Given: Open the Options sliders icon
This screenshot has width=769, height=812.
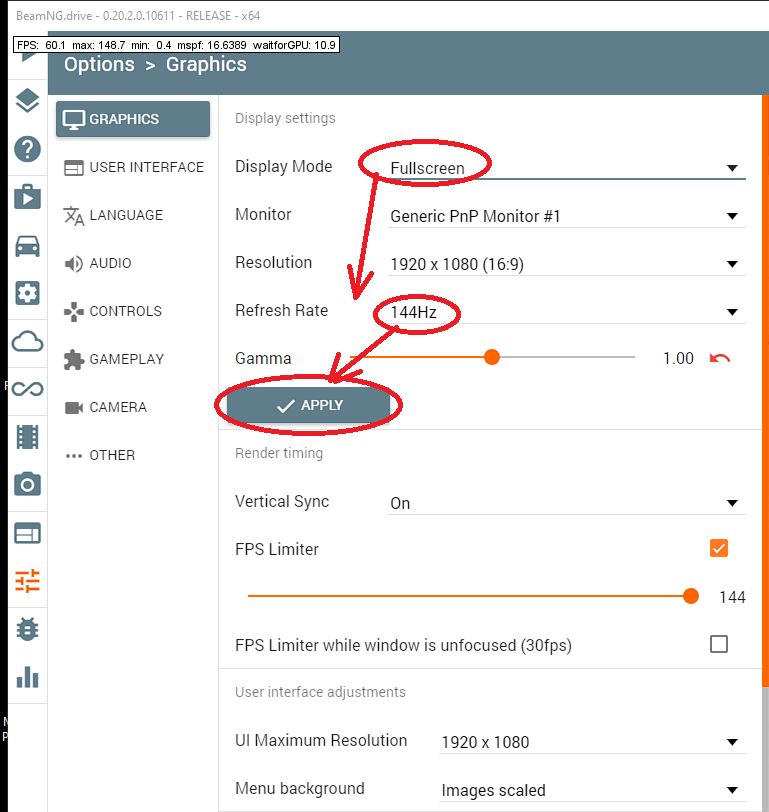Looking at the screenshot, I should tap(27, 581).
